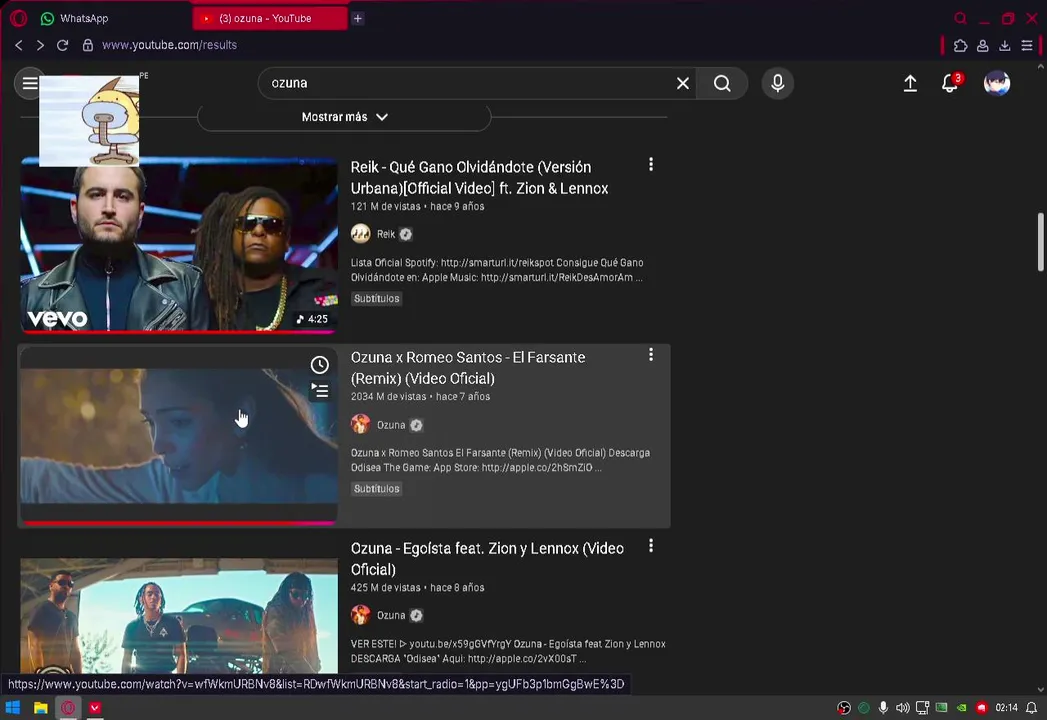Click Subtítulos badge on Reik video

point(377,299)
